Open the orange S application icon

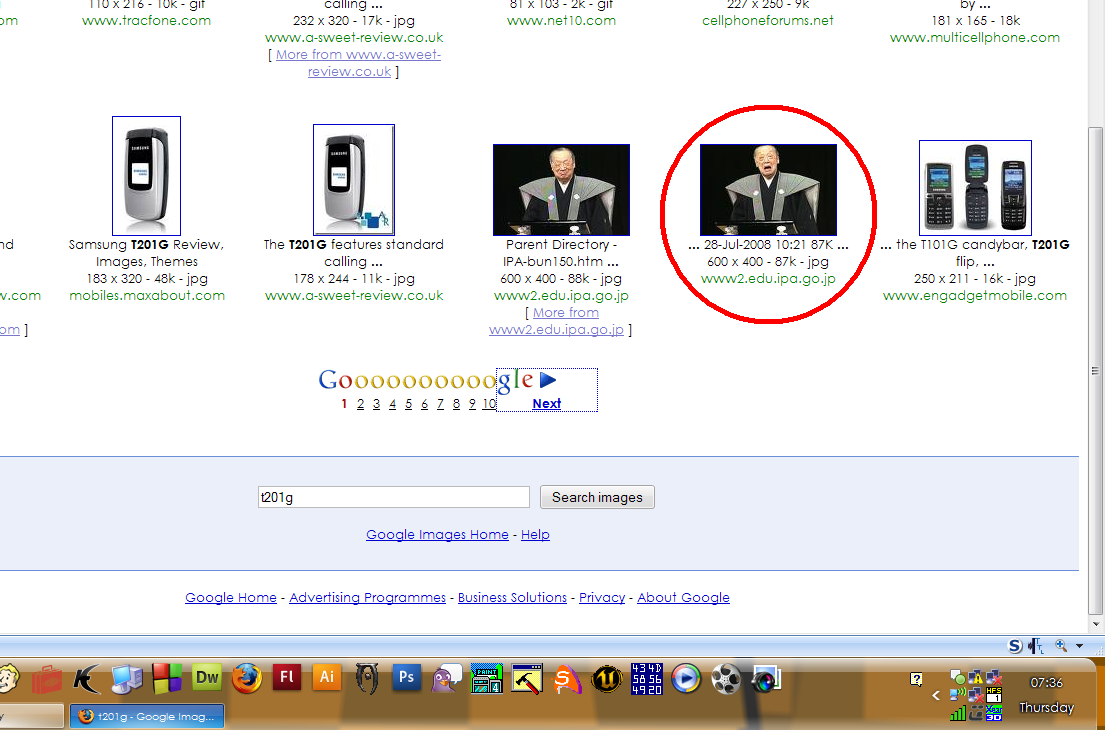pos(566,679)
